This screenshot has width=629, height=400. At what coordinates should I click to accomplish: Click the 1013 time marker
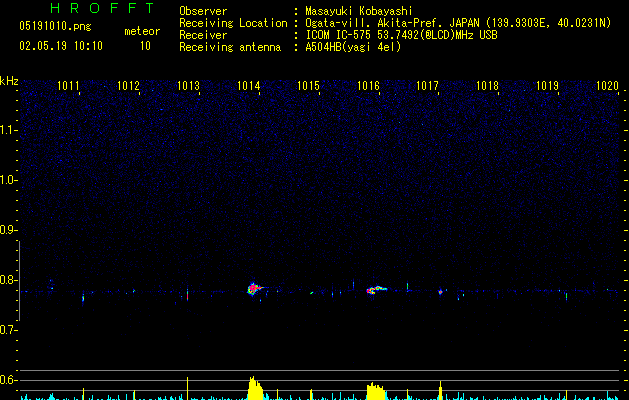[x=189, y=86]
